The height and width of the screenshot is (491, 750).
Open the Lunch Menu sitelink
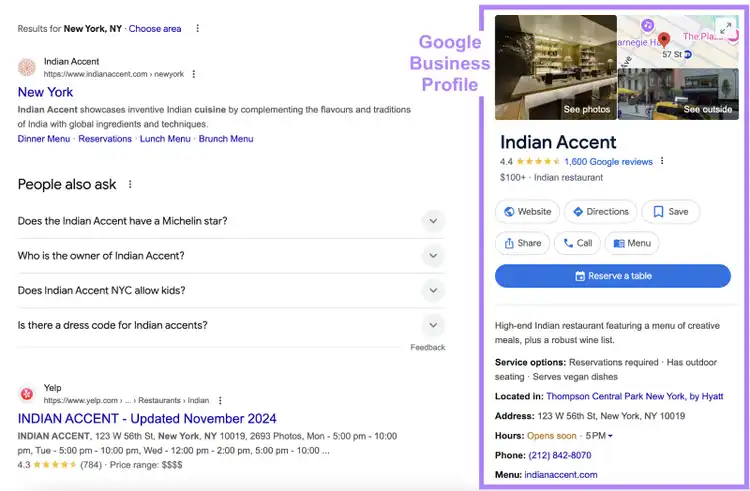pos(165,139)
